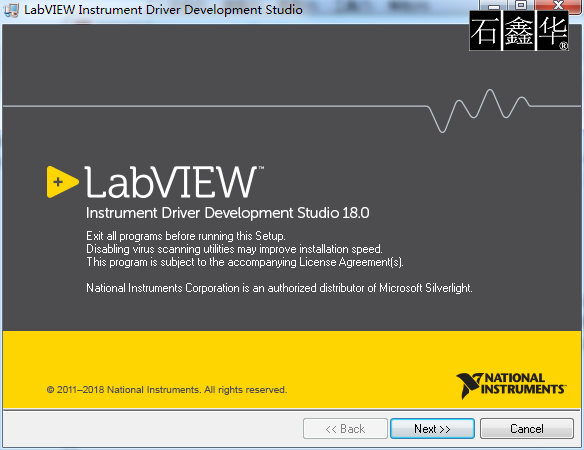This screenshot has height=450, width=584.
Task: Click the installer icon in title bar
Action: [11, 10]
